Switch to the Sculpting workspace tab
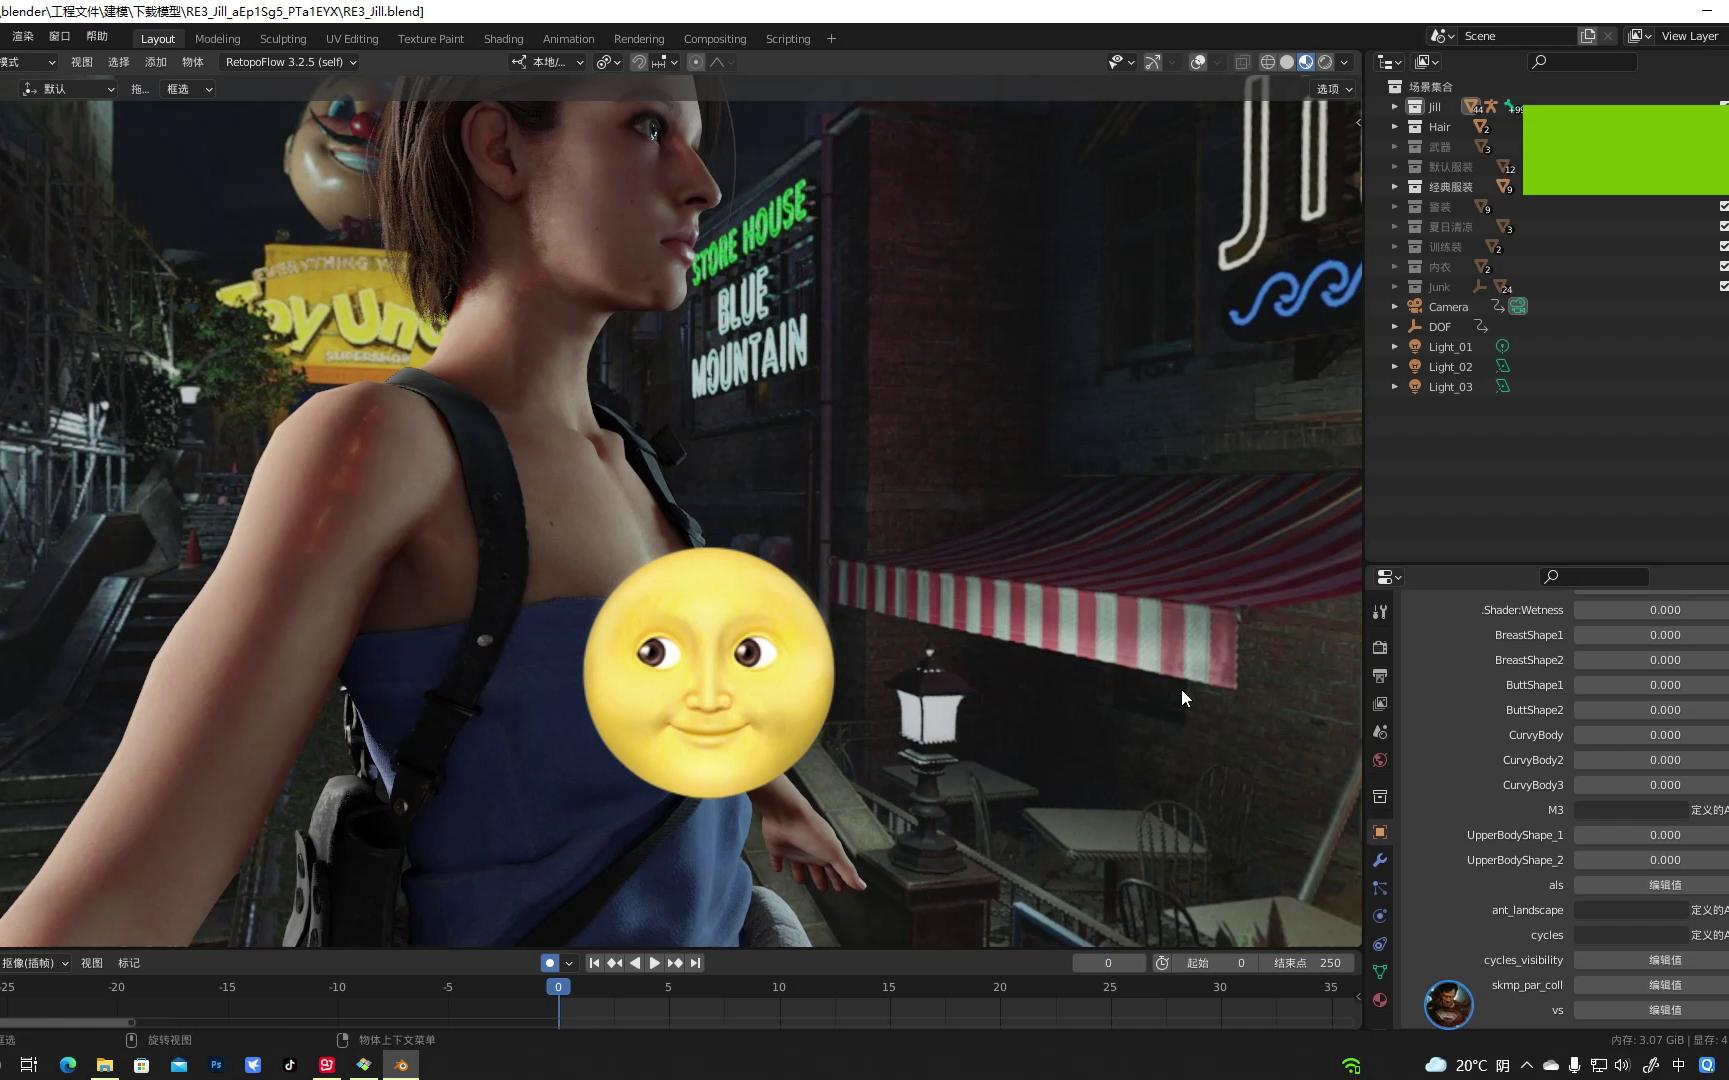Screen dimensions: 1729x1080 point(283,39)
